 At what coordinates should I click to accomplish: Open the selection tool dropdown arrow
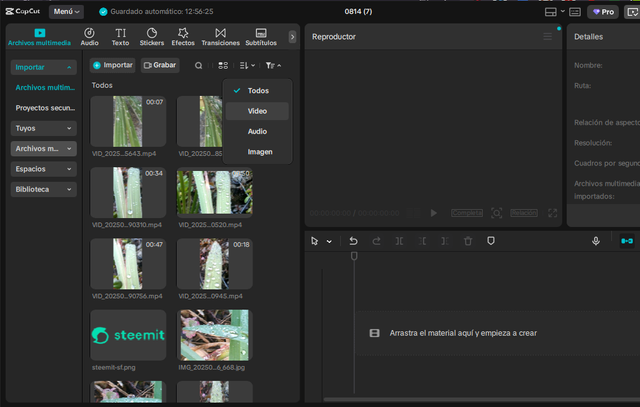pos(329,242)
